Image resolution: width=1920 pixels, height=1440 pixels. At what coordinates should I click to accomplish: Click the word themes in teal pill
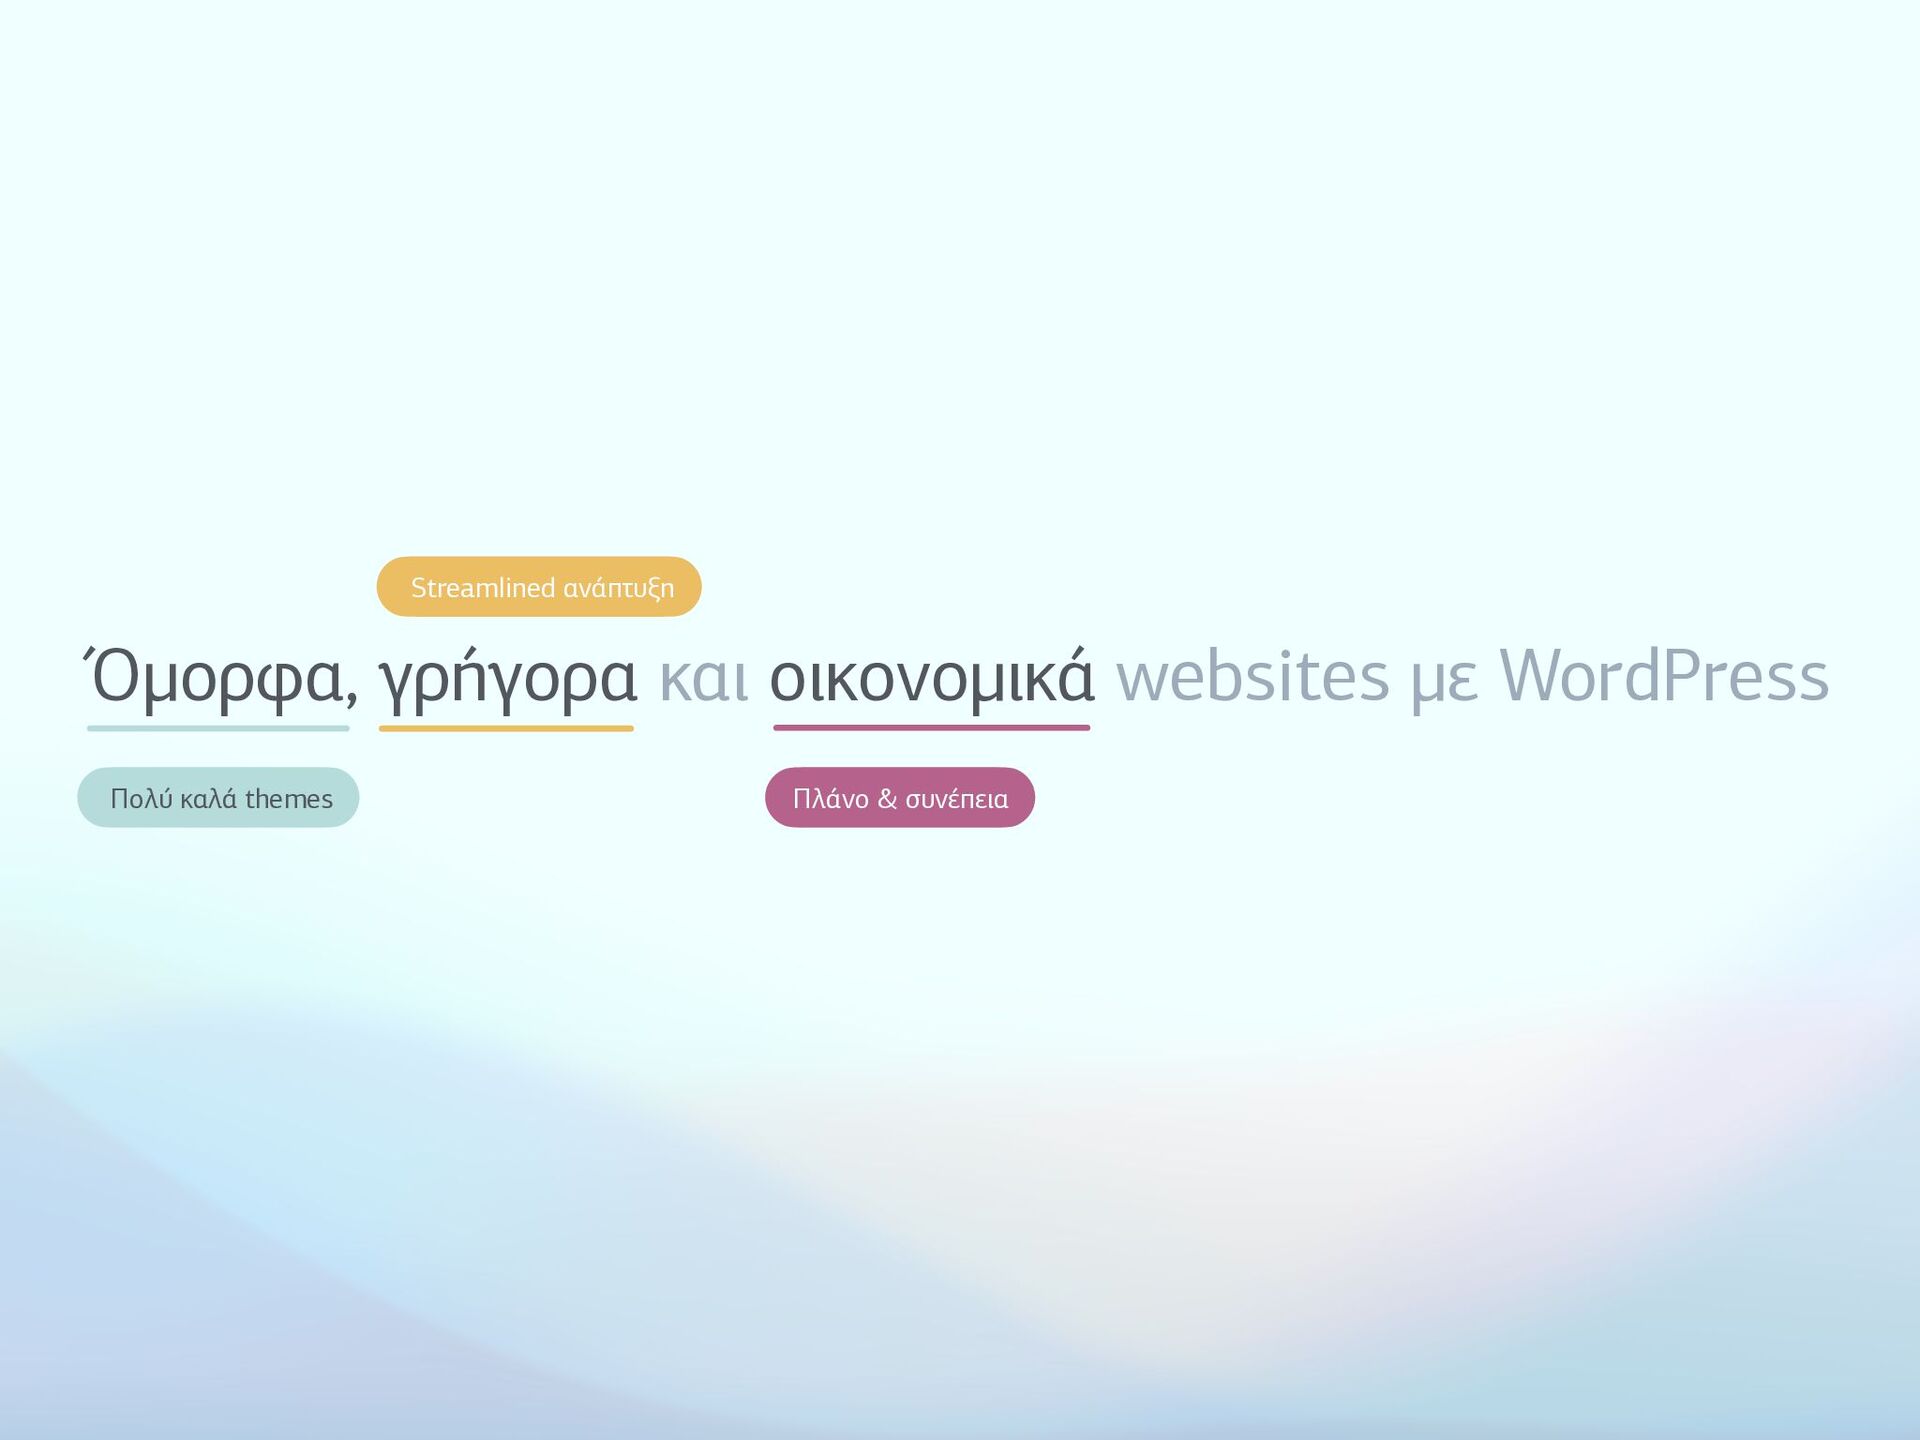pos(289,799)
